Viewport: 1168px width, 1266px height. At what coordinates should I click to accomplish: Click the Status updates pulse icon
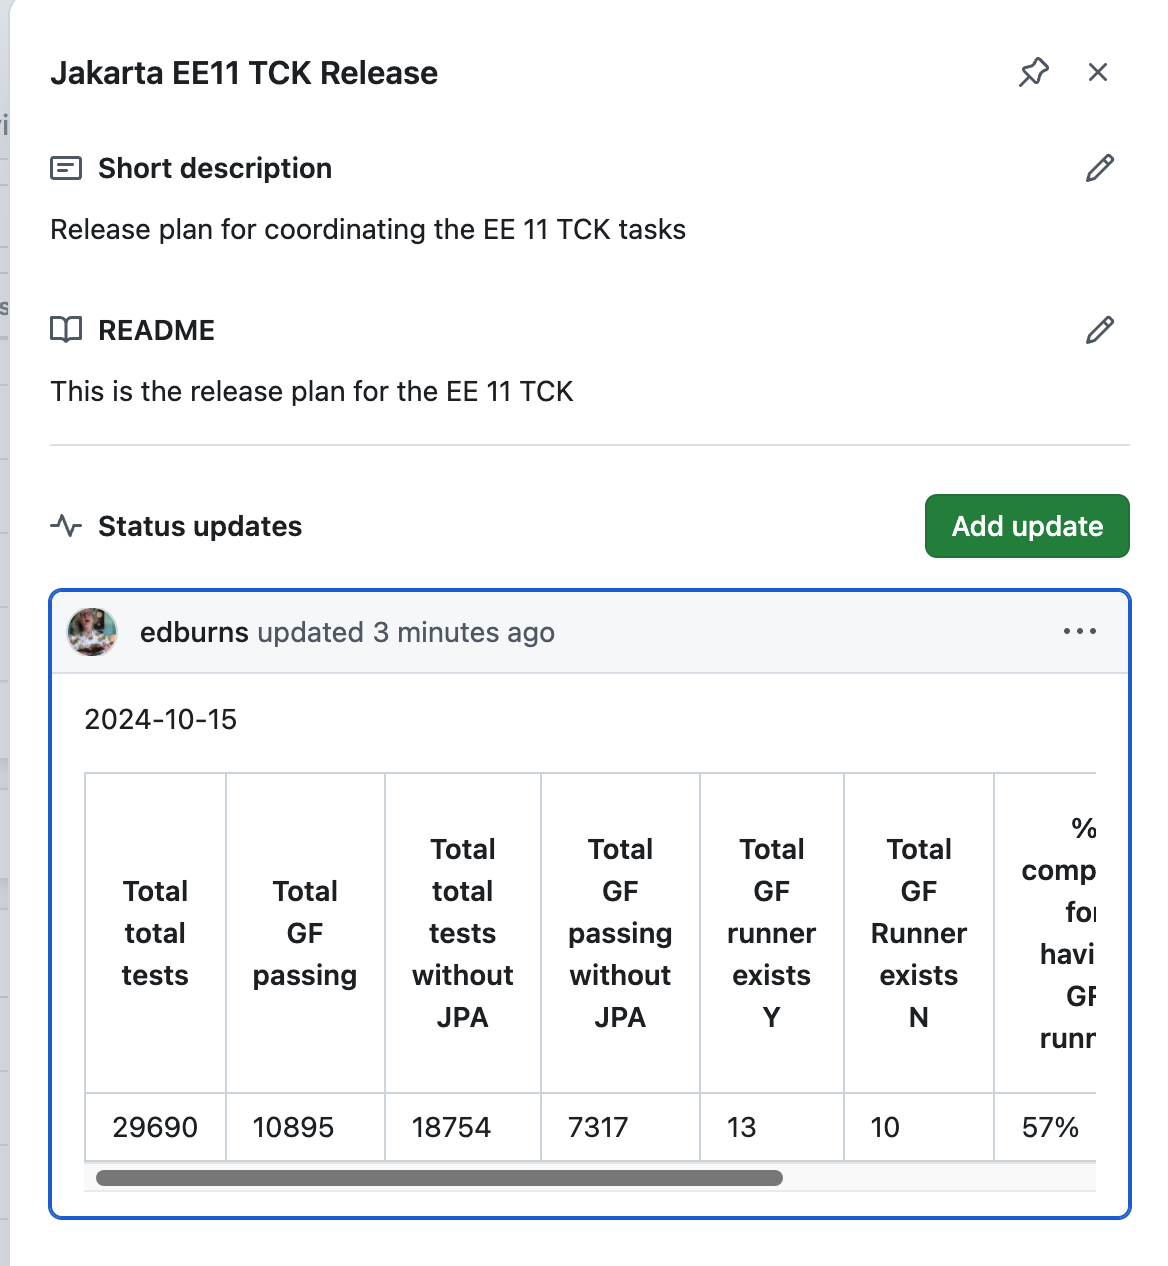coord(66,526)
